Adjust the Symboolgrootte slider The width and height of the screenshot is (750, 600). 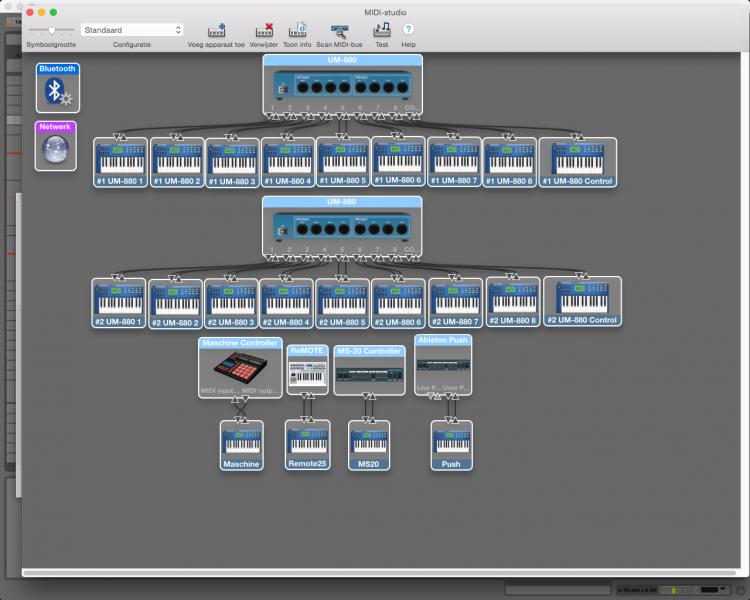tap(51, 31)
